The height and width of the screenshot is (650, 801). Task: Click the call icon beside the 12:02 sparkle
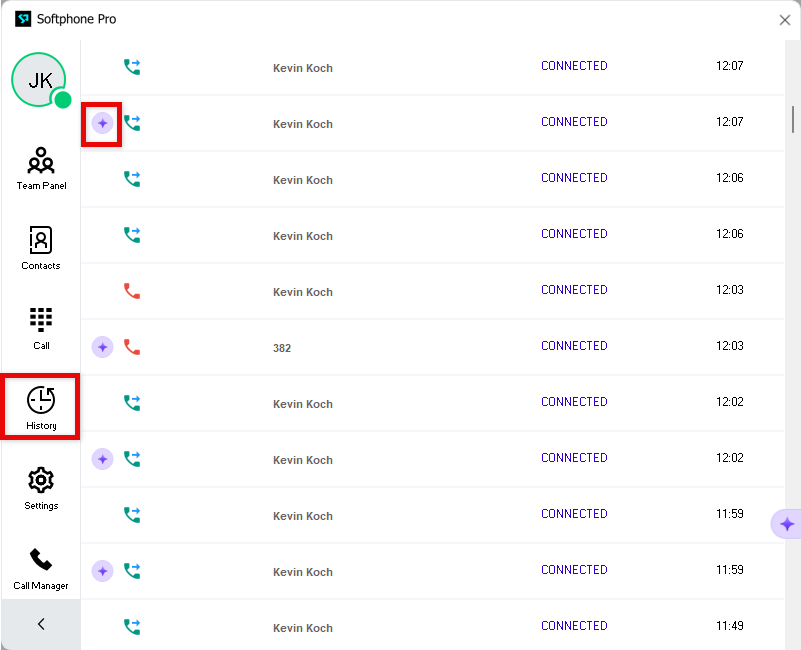[132, 459]
